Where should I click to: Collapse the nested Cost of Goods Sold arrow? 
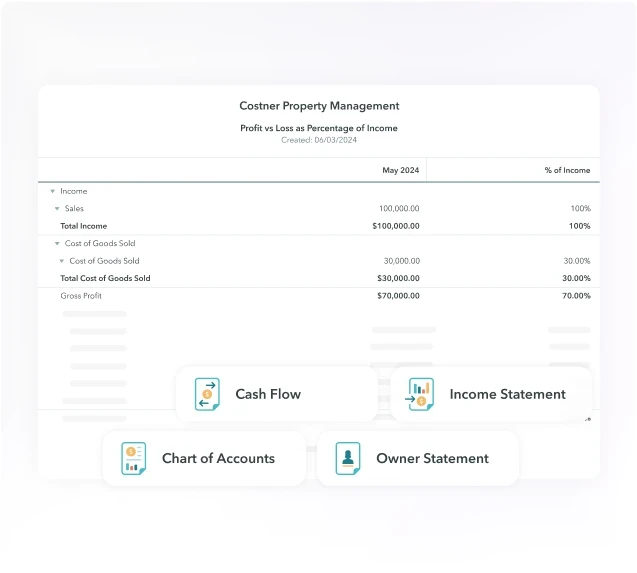(62, 261)
